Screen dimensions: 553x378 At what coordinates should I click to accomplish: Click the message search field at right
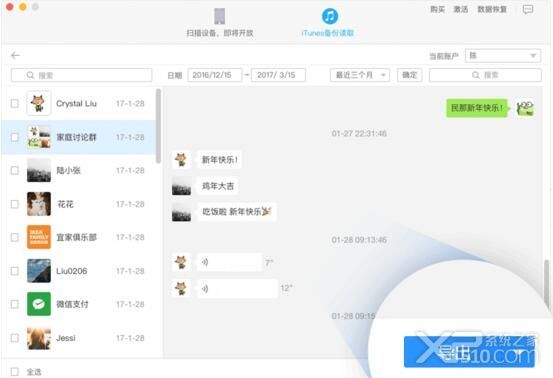tap(485, 75)
